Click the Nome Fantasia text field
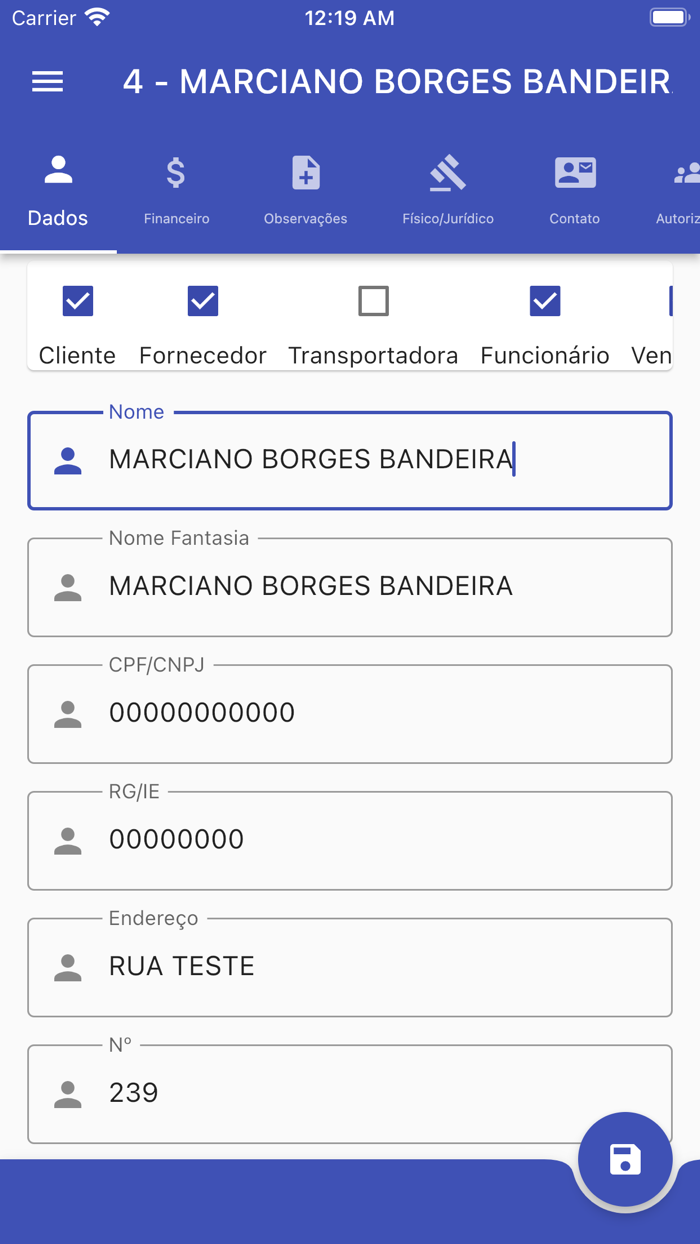This screenshot has width=700, height=1244. tap(350, 587)
